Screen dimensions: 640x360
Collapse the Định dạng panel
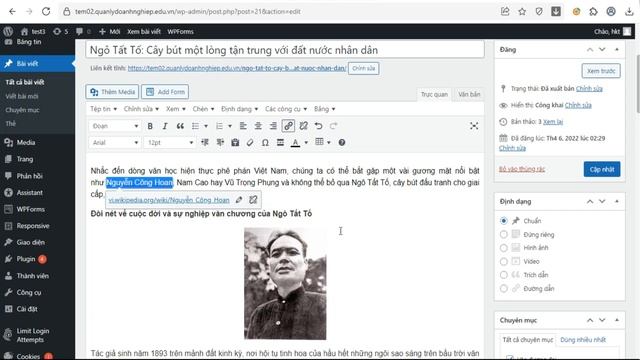pos(617,202)
